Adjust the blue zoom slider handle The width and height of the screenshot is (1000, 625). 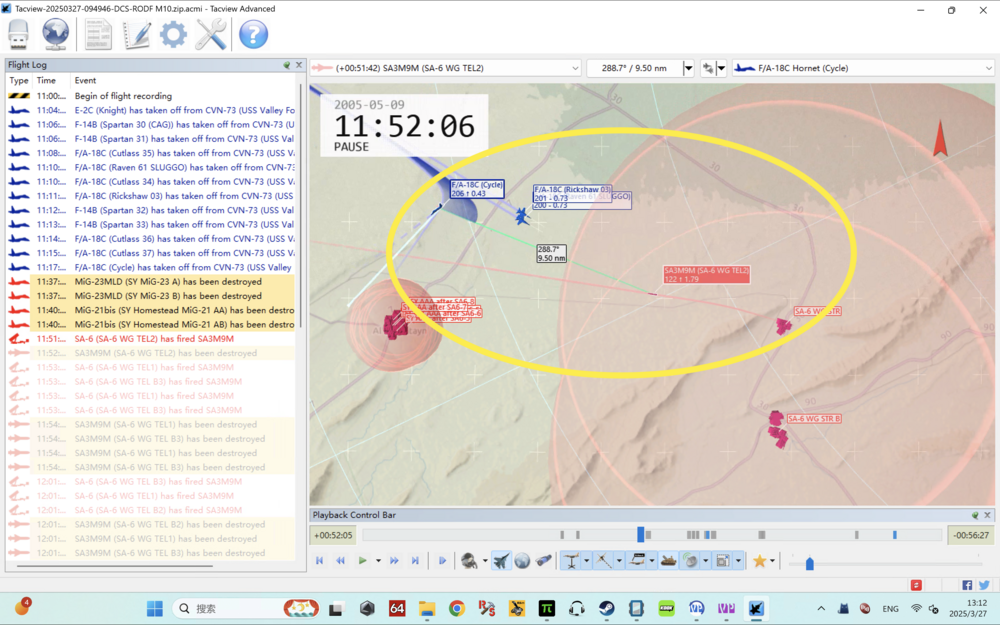[x=809, y=563]
